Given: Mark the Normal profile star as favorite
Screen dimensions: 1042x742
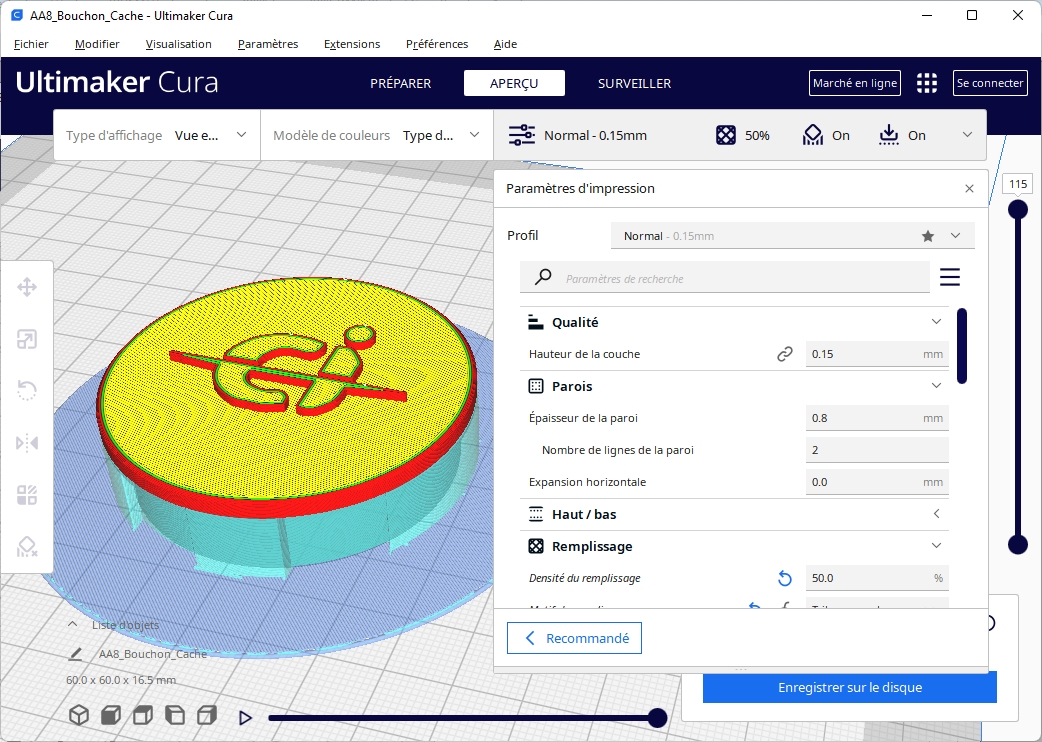Looking at the screenshot, I should coord(928,236).
